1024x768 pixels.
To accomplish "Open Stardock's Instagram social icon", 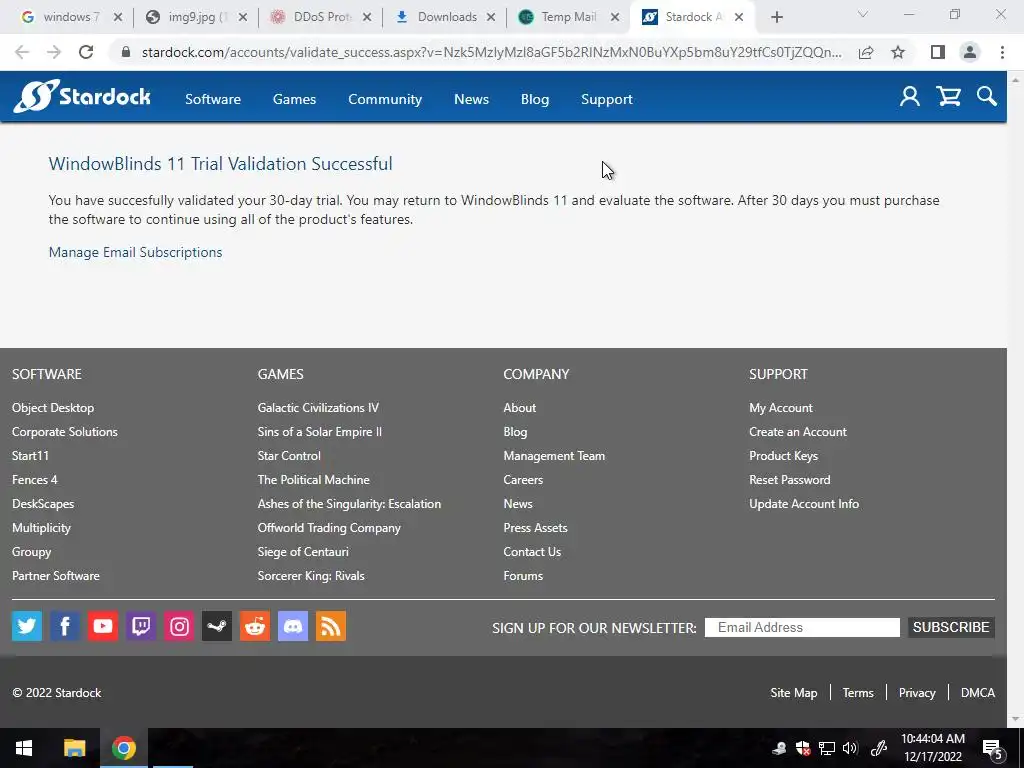I will [179, 626].
